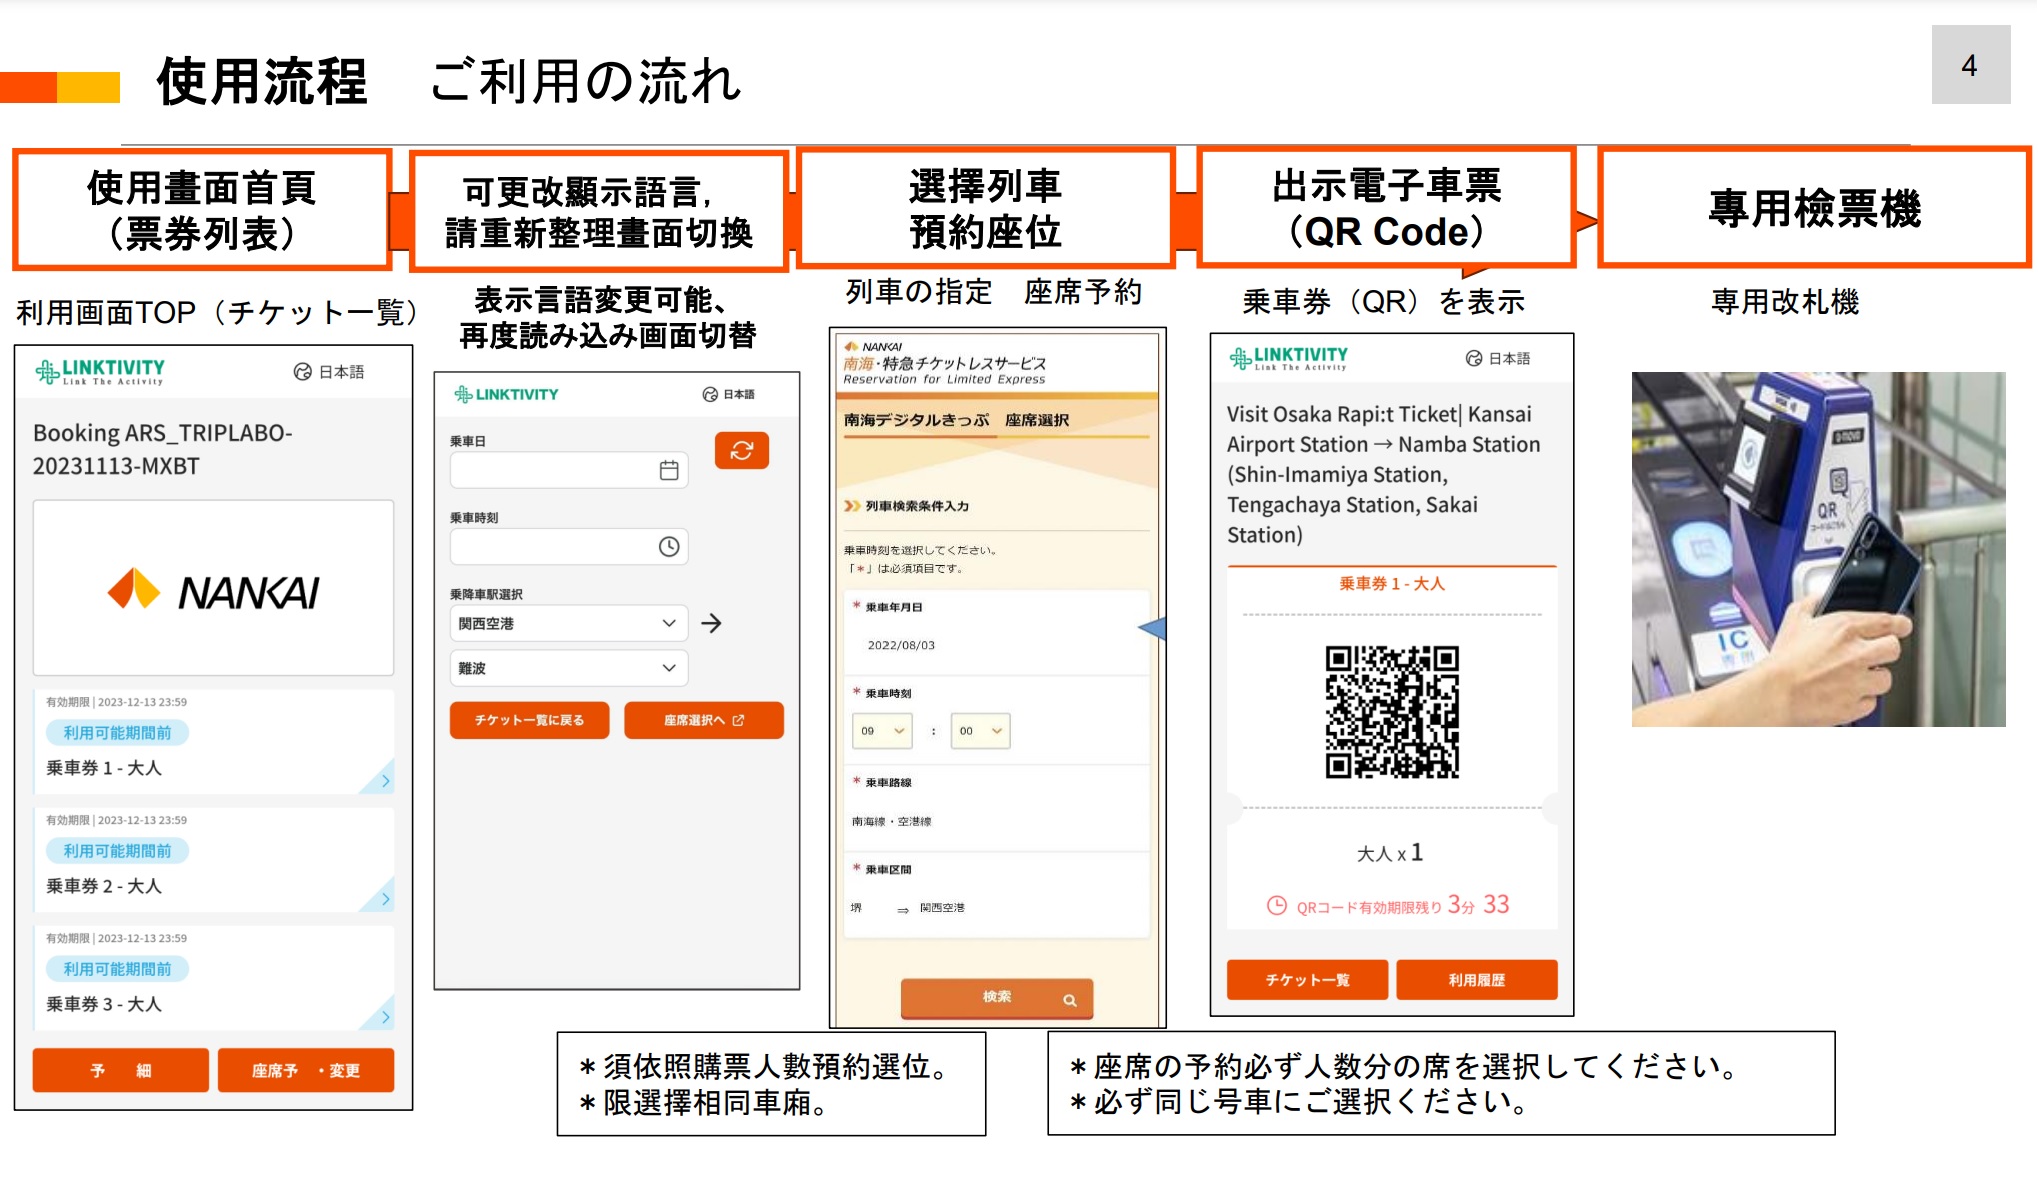Click the Visit Osaka Rapi:t Ticket title text

click(x=1384, y=474)
